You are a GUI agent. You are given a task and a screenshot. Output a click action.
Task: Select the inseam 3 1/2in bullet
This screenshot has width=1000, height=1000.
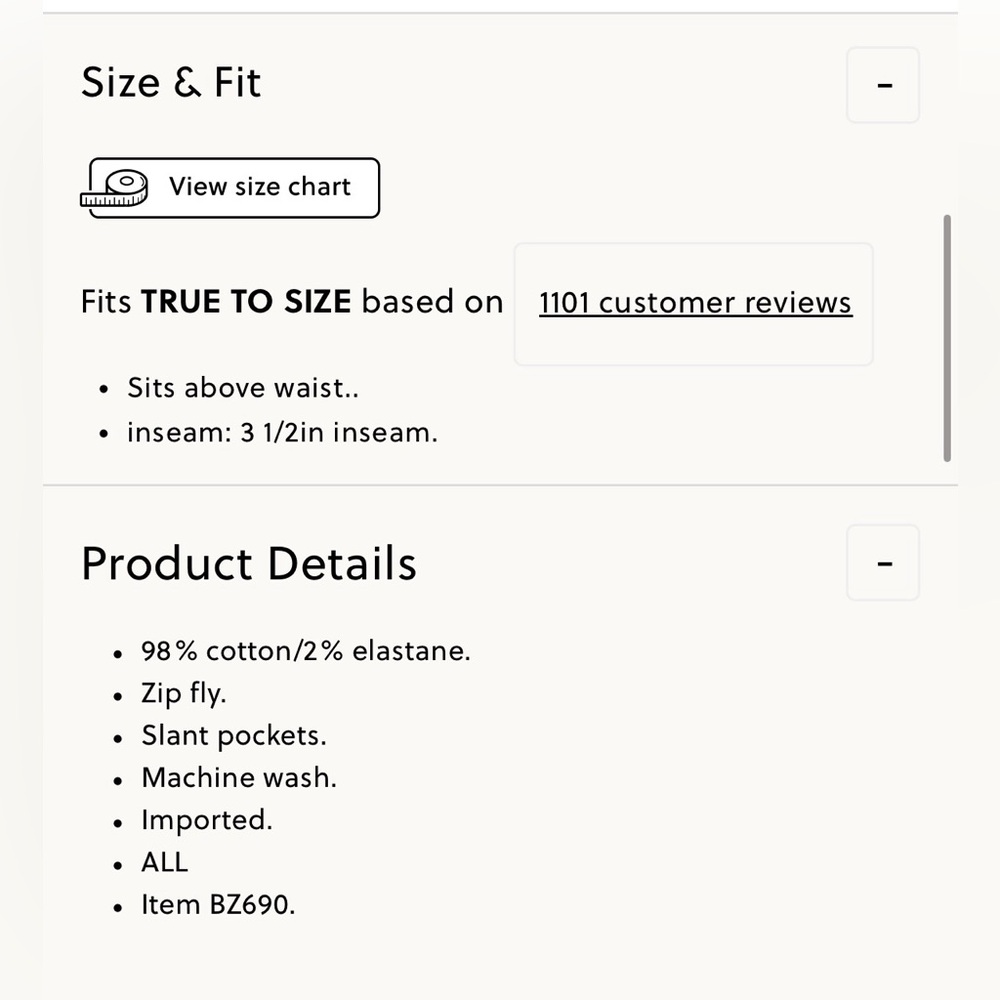click(x=282, y=432)
